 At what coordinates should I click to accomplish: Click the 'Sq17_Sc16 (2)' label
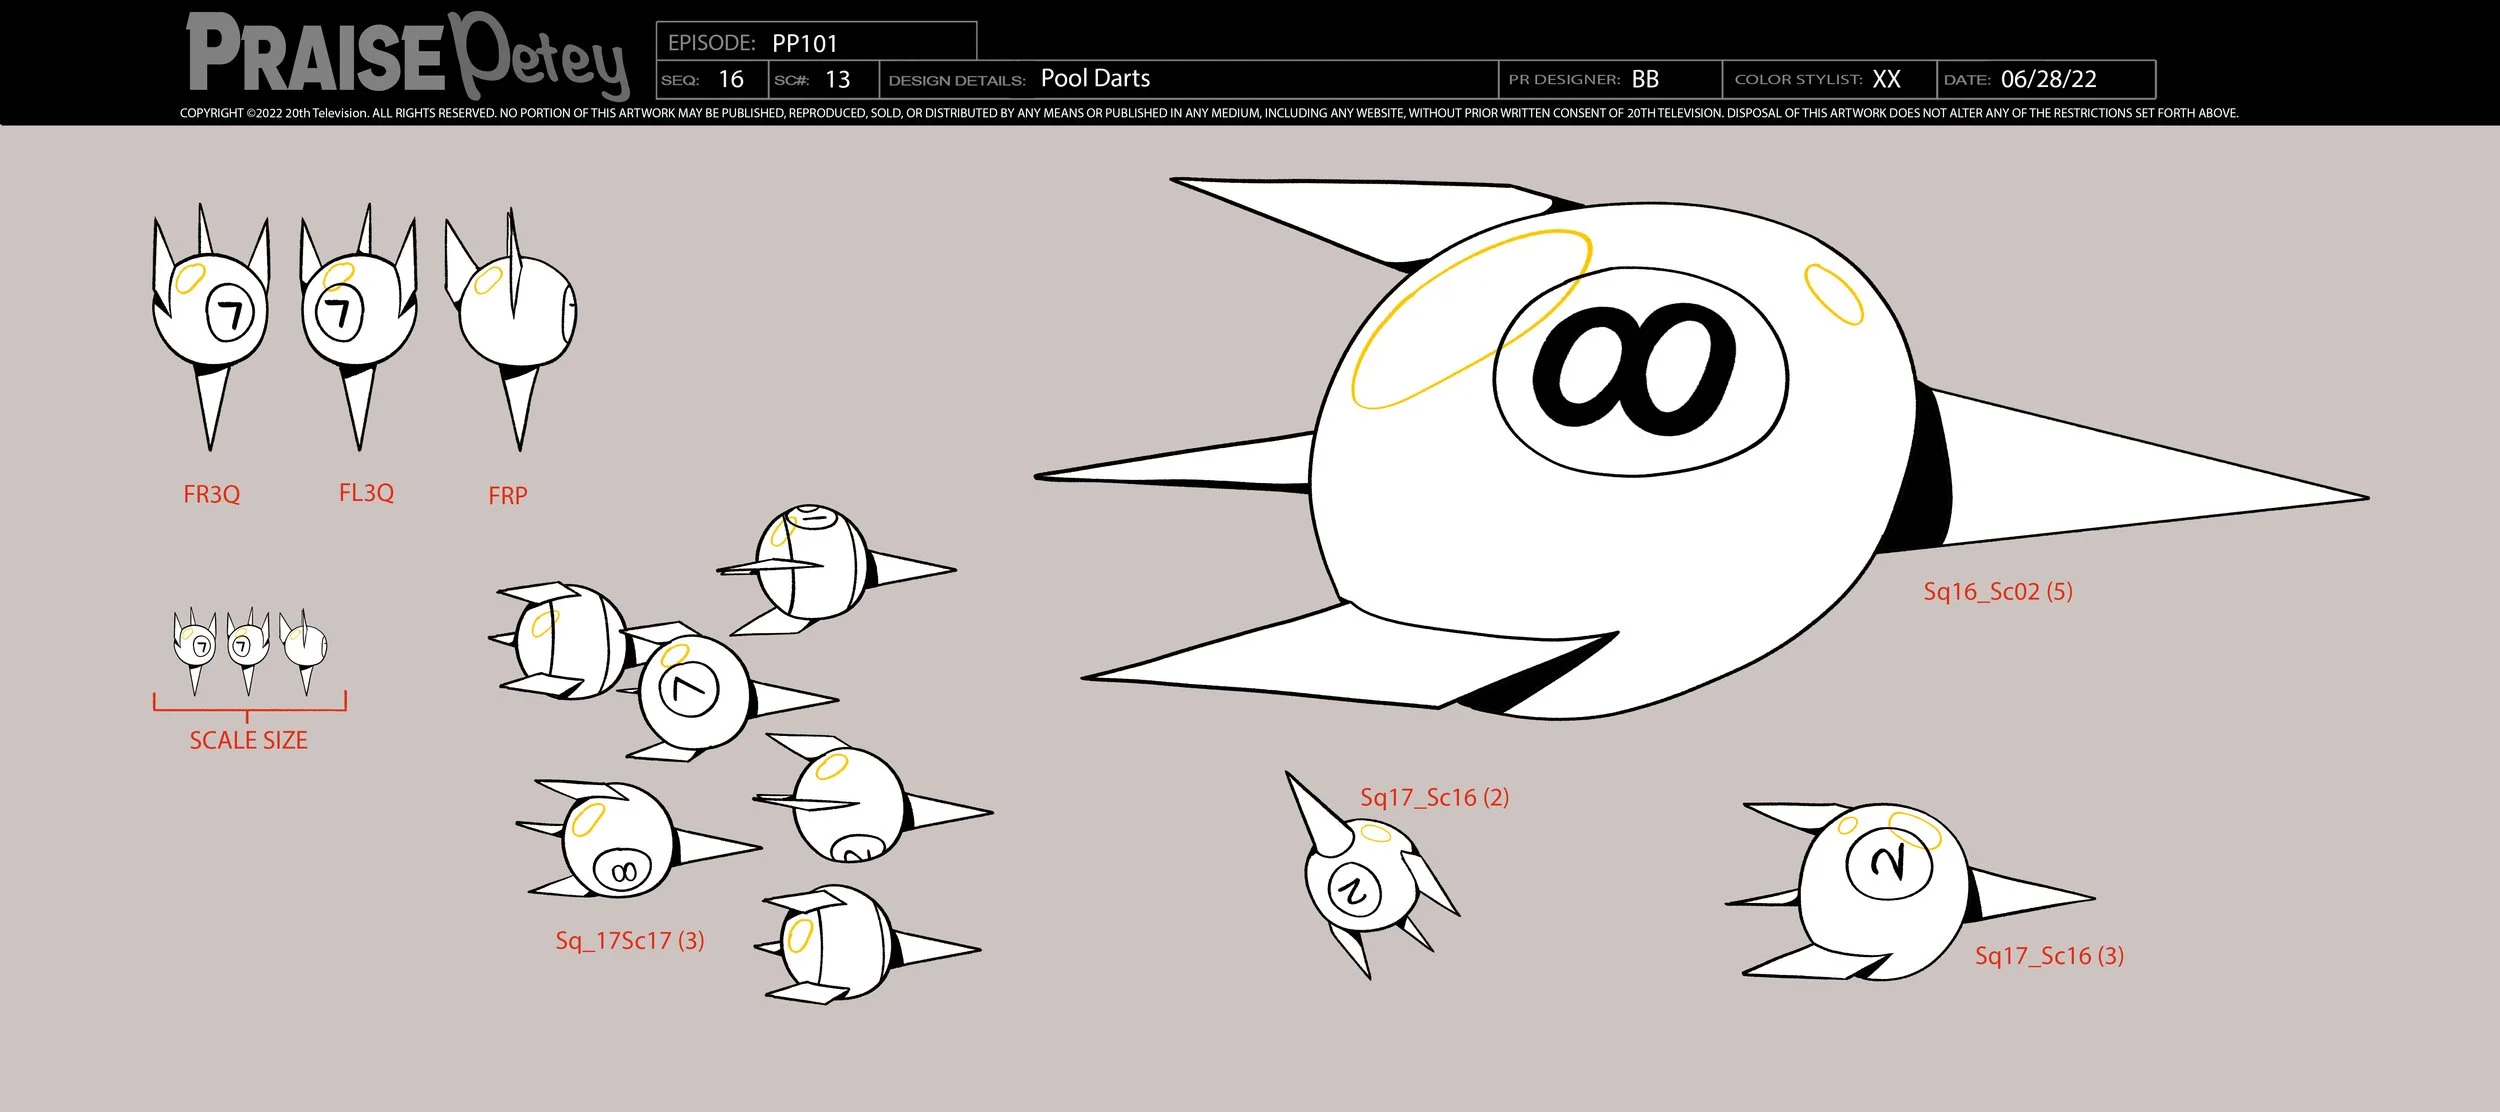[1434, 797]
